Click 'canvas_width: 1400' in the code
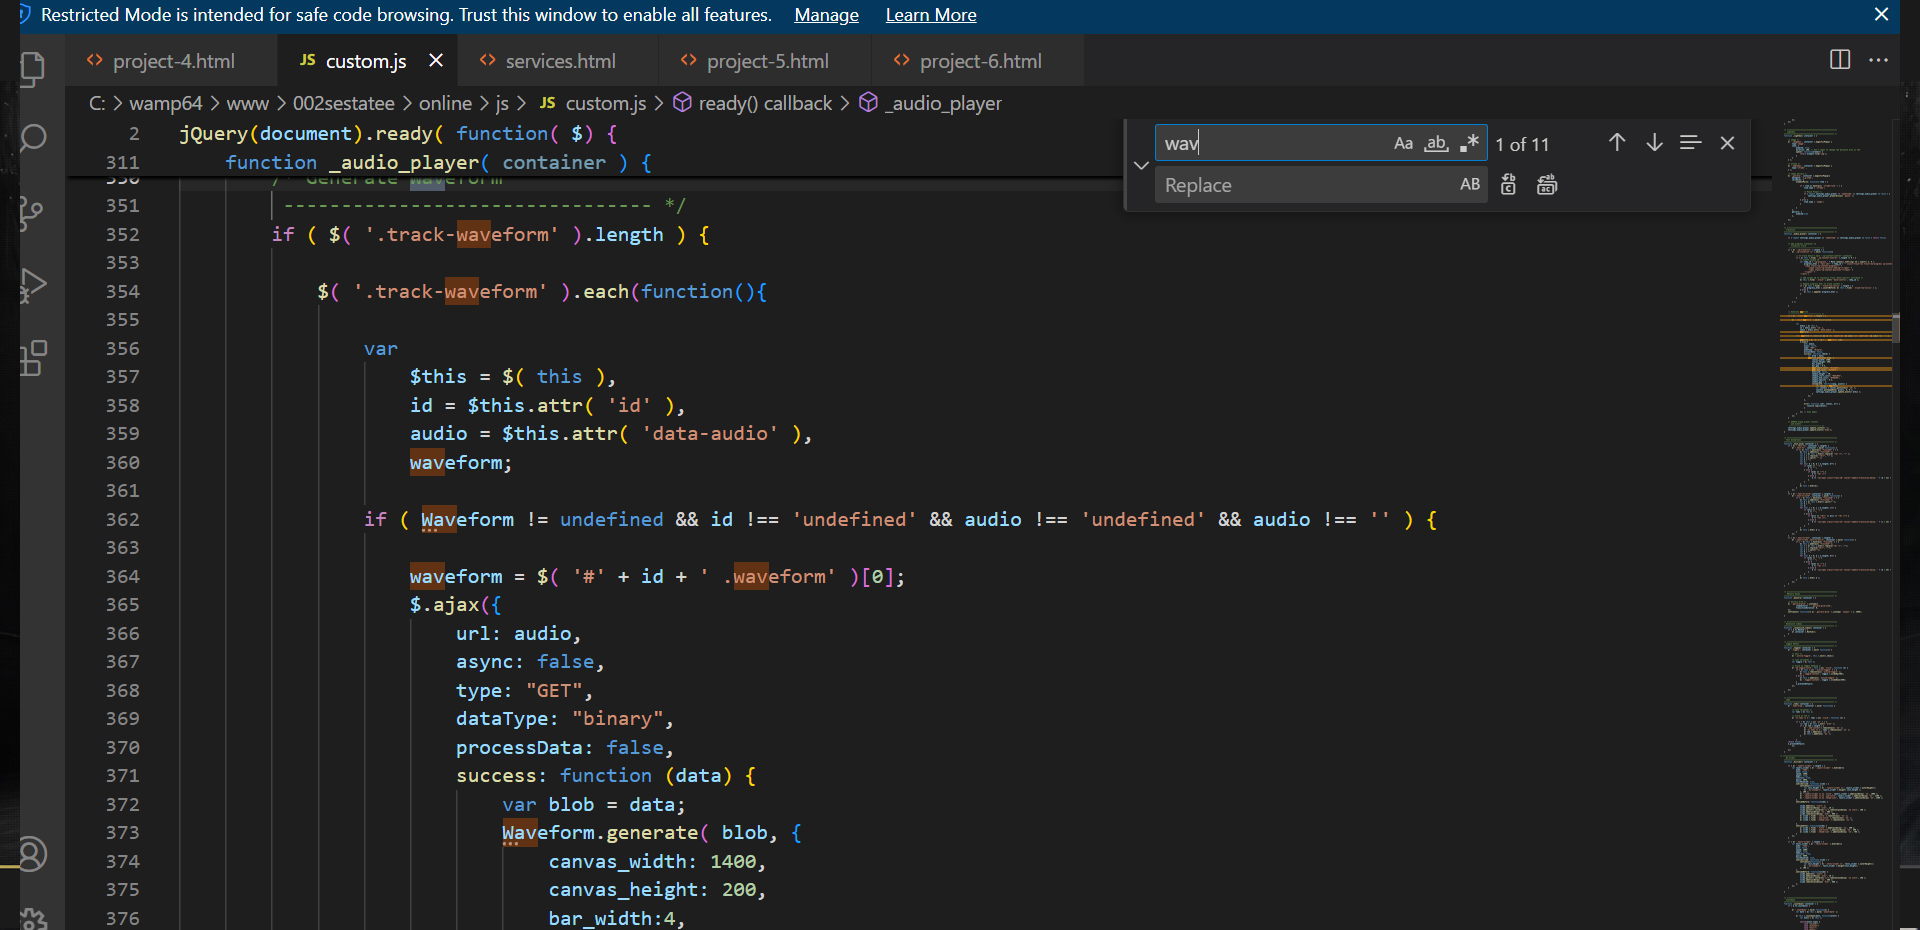 (652, 861)
